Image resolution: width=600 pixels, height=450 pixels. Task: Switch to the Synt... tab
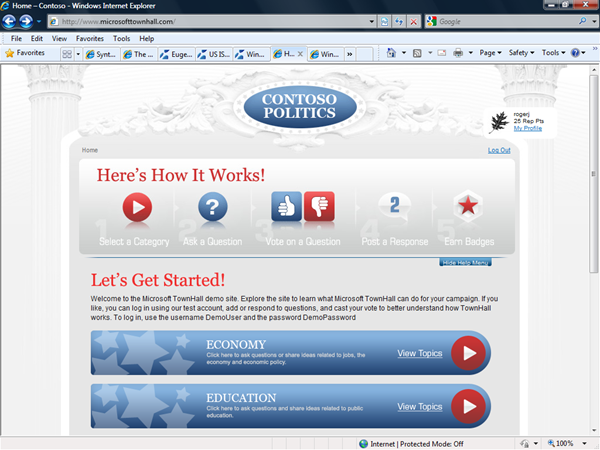[x=101, y=54]
